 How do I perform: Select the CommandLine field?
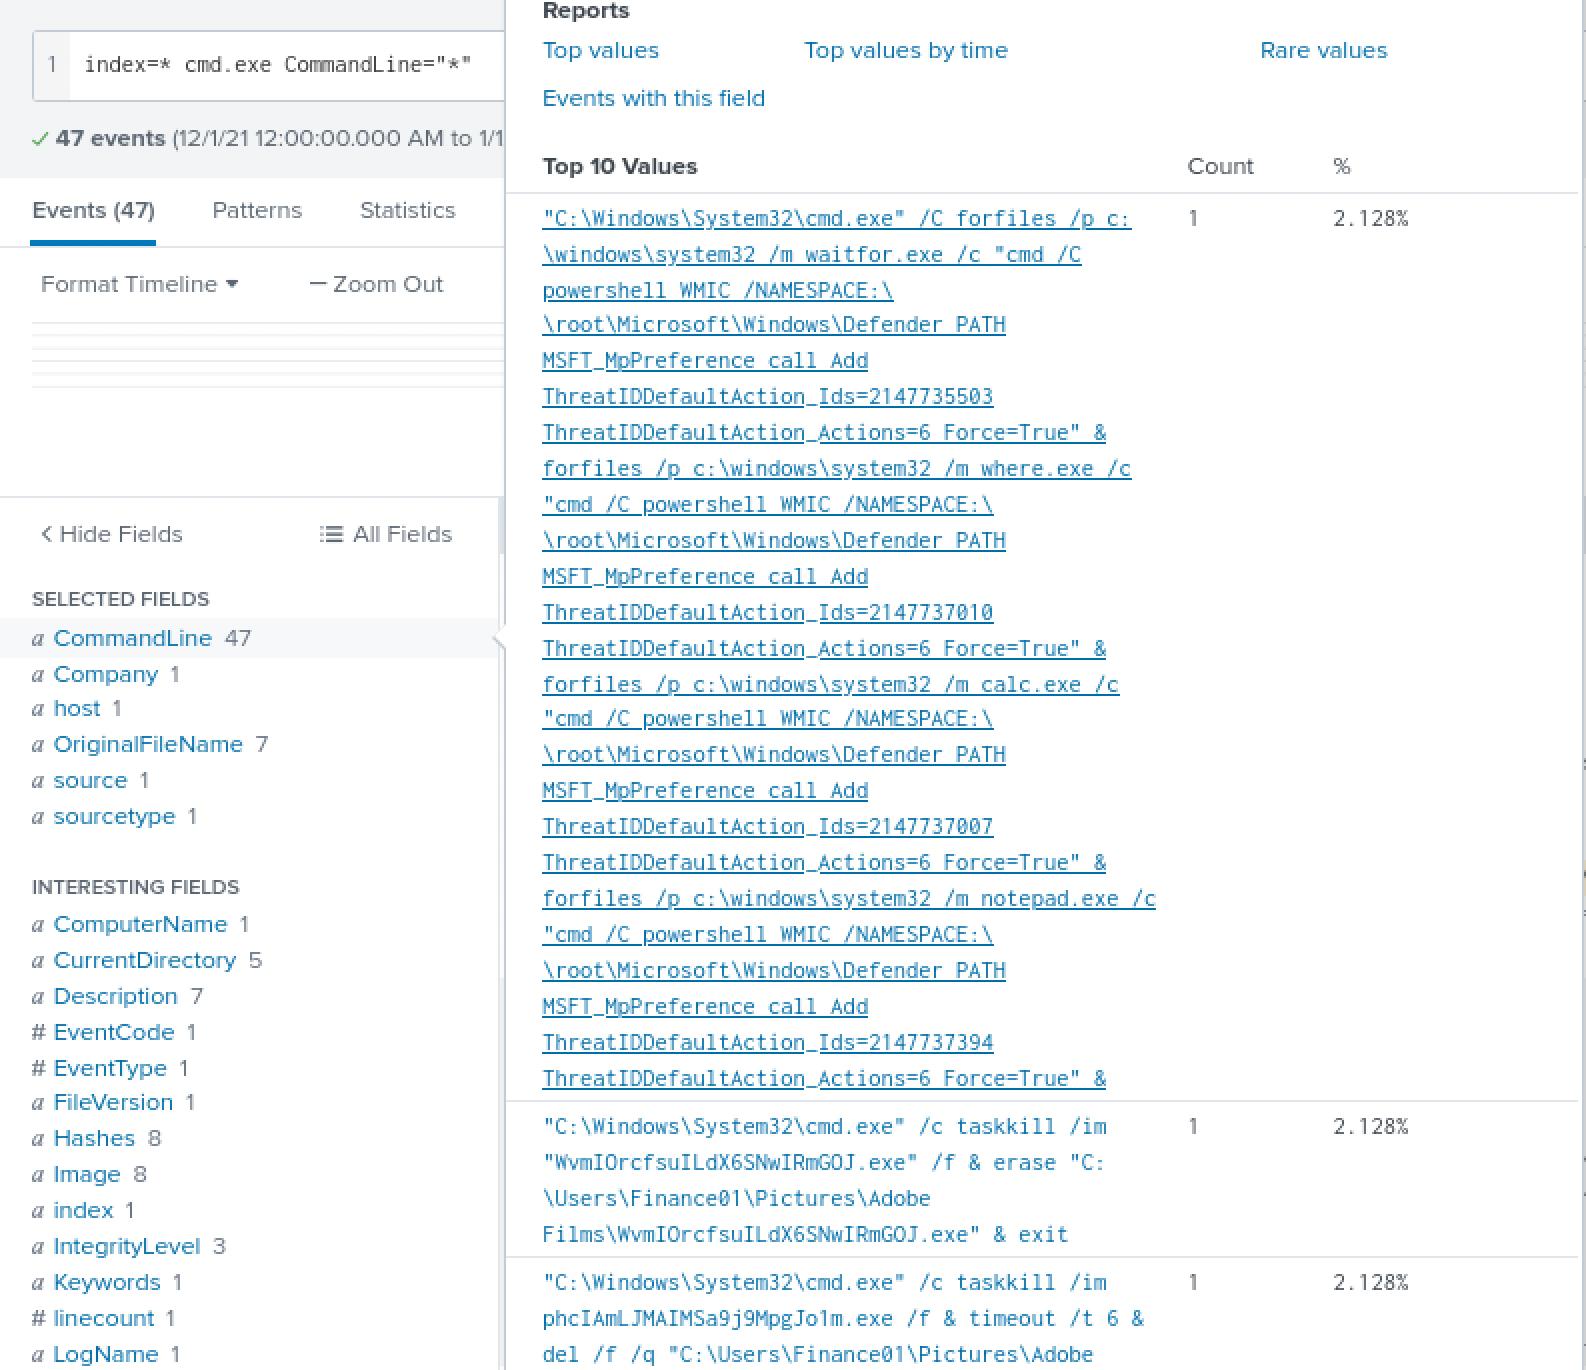coord(132,638)
